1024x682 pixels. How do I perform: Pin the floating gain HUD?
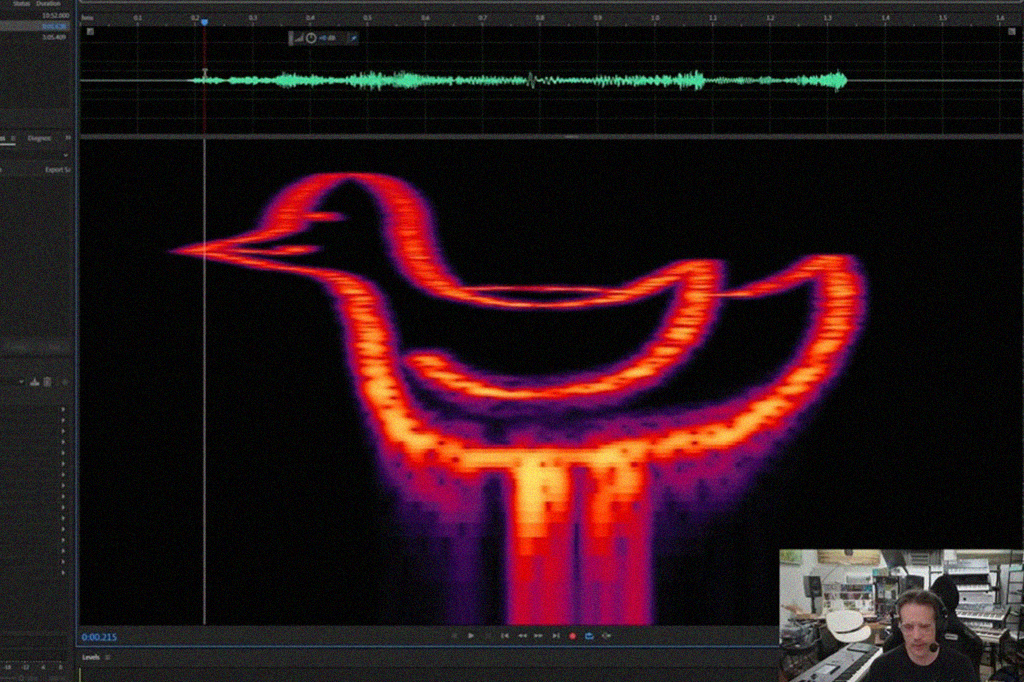click(353, 38)
